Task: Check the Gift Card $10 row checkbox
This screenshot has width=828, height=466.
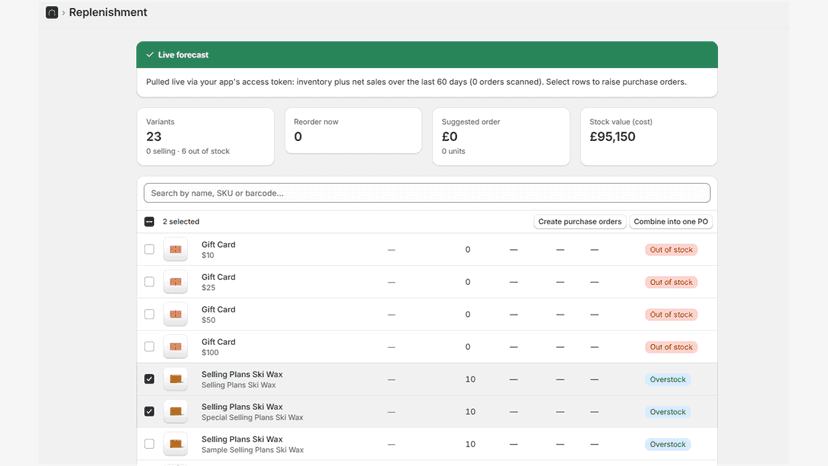Action: (x=149, y=249)
